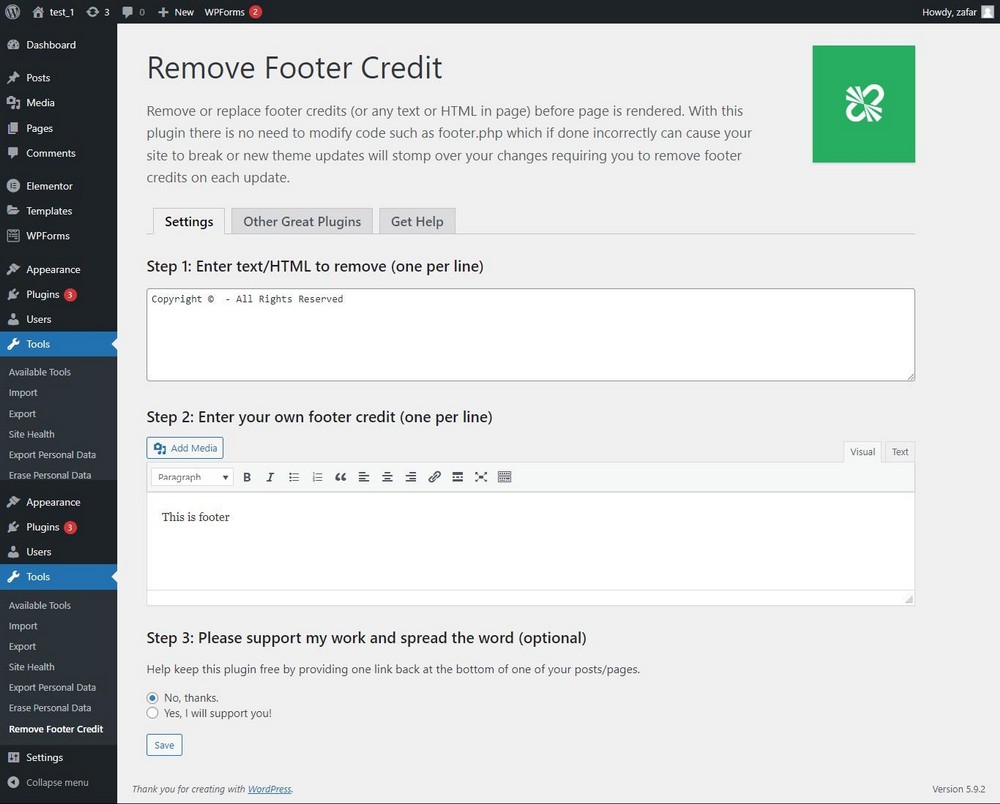This screenshot has height=804, width=1000.
Task: Center-align the footer text
Action: click(x=387, y=477)
